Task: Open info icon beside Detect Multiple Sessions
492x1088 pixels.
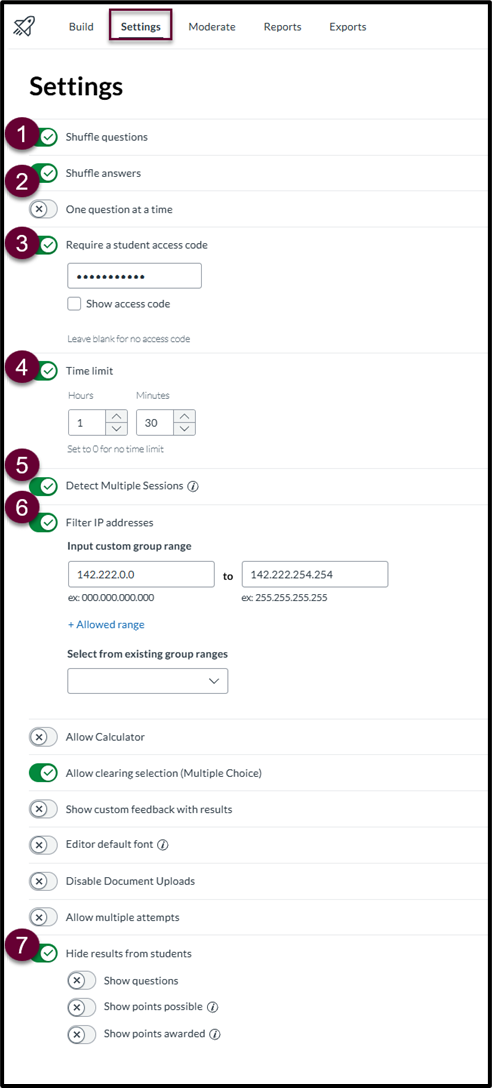Action: pyautogui.click(x=193, y=486)
